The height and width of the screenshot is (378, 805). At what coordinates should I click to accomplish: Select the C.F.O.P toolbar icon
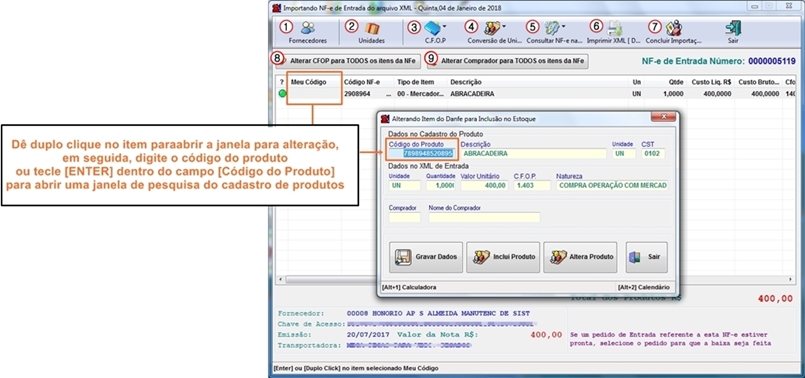pos(432,28)
